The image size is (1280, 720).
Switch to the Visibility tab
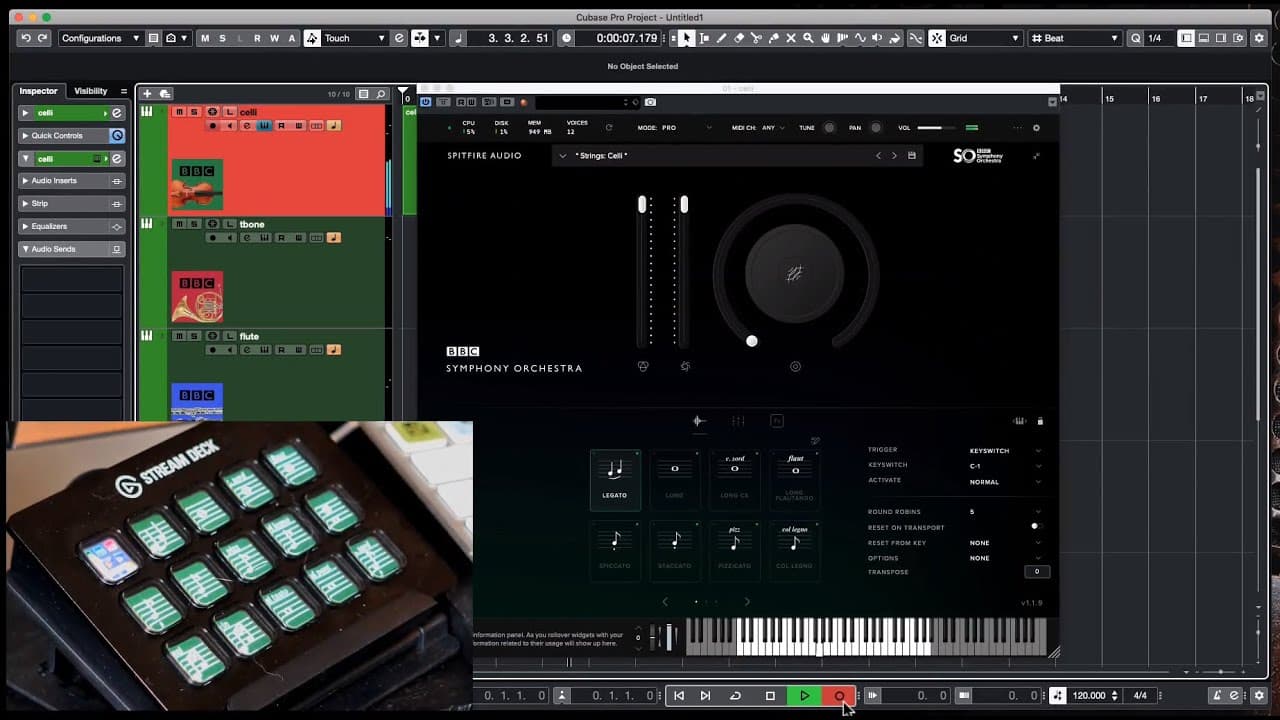pos(91,91)
